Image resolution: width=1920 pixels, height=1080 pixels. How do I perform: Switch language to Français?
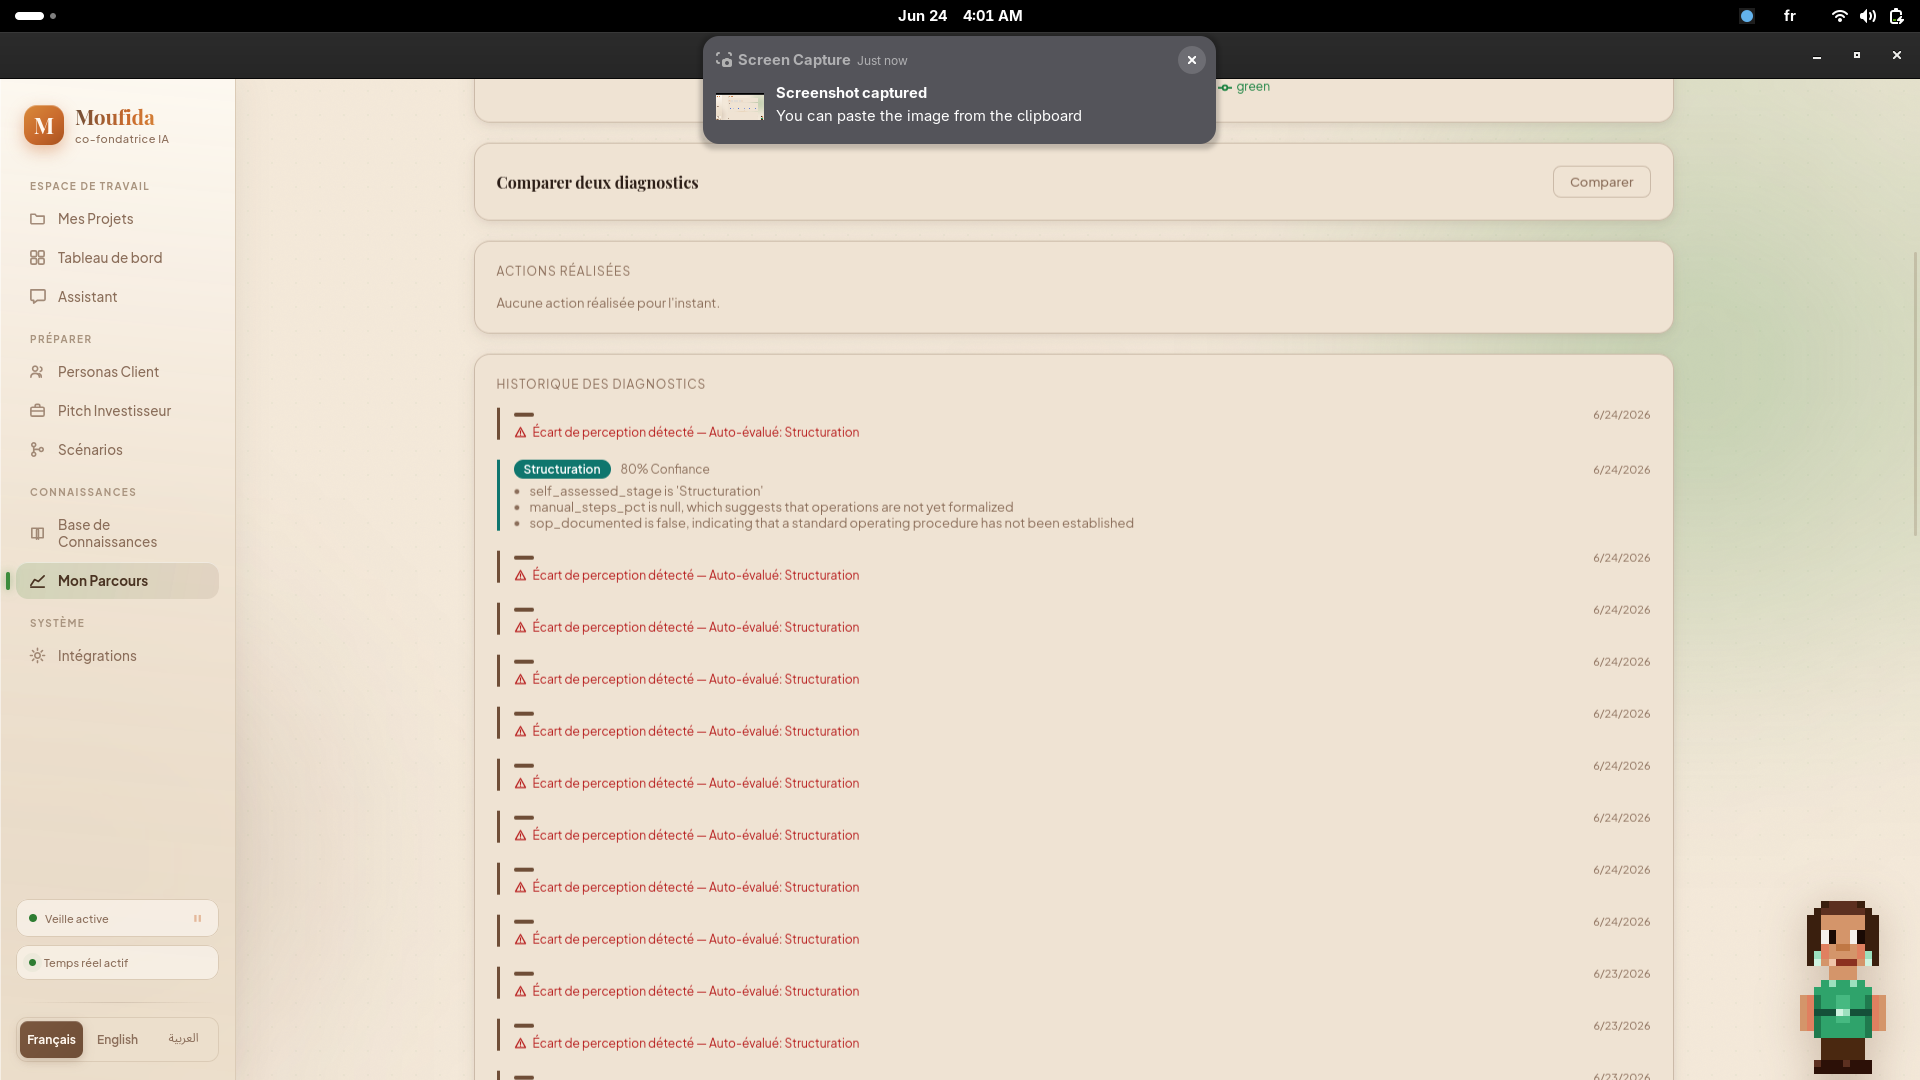[x=51, y=1040]
